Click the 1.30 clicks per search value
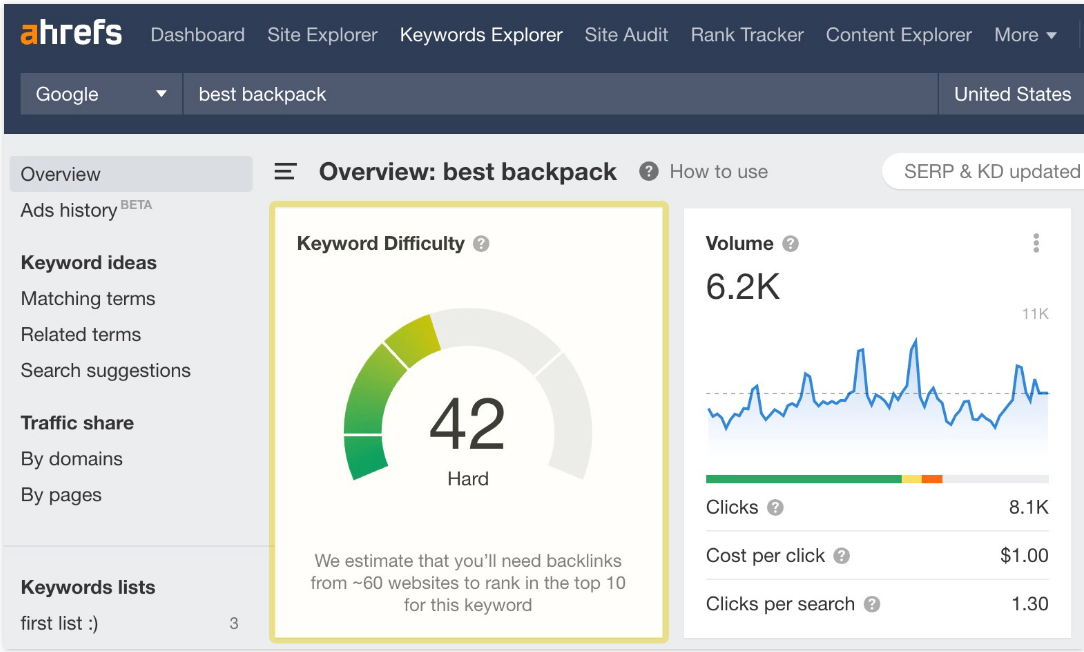The width and height of the screenshot is (1084, 652). 1030,604
